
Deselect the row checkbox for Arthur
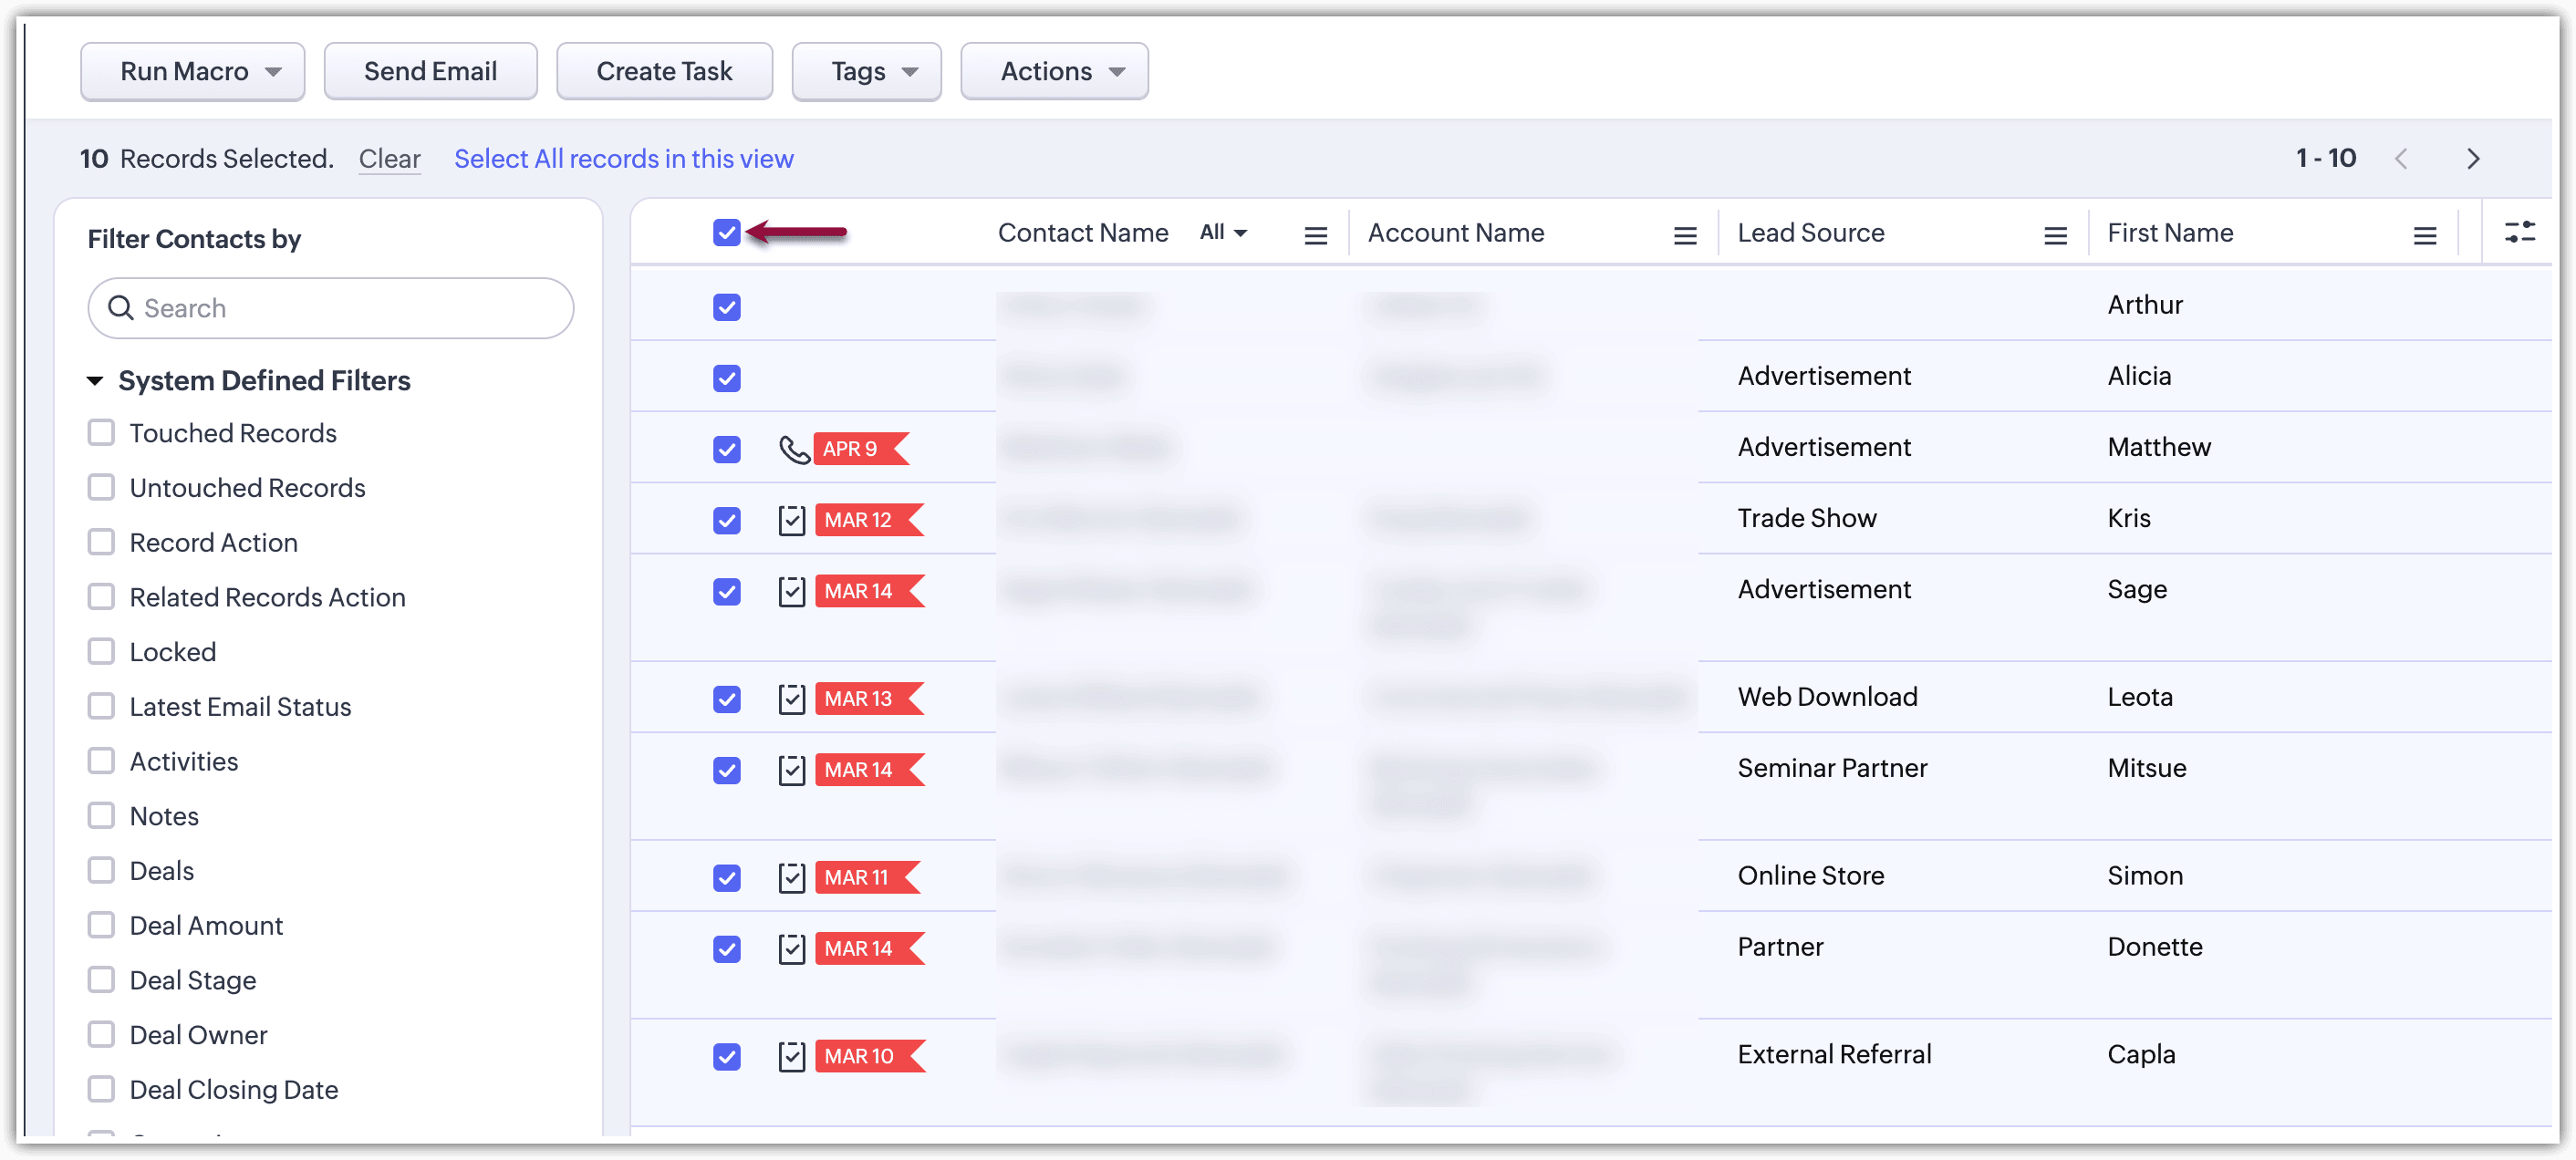click(727, 307)
